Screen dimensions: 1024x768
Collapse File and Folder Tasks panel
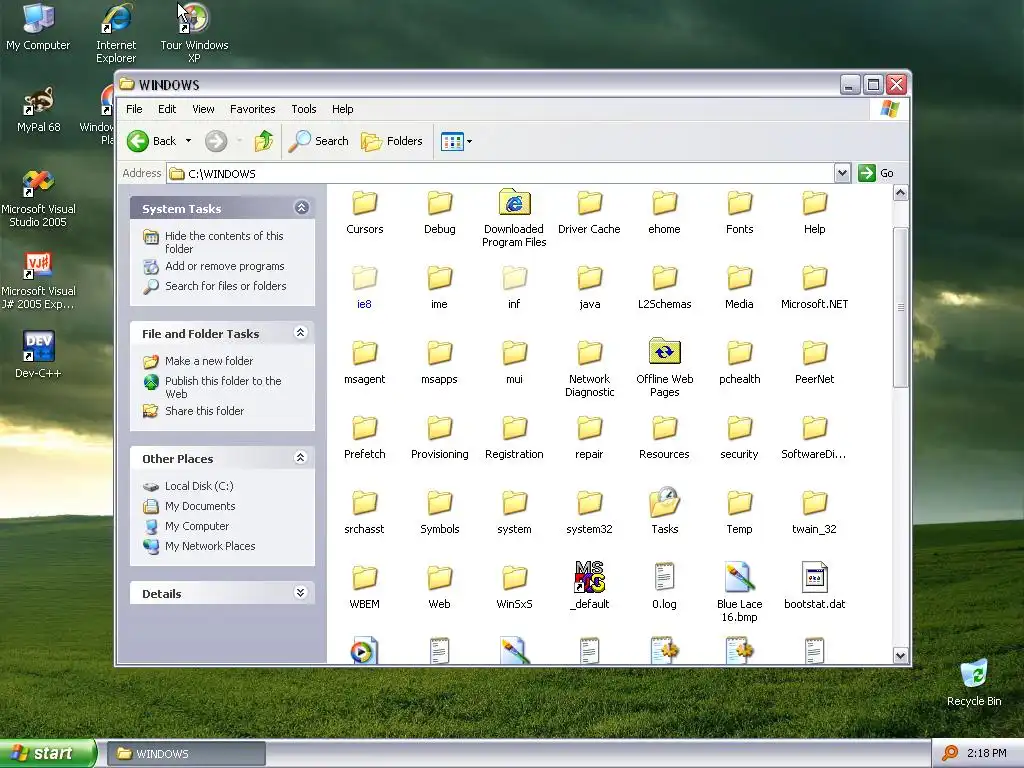tap(300, 332)
